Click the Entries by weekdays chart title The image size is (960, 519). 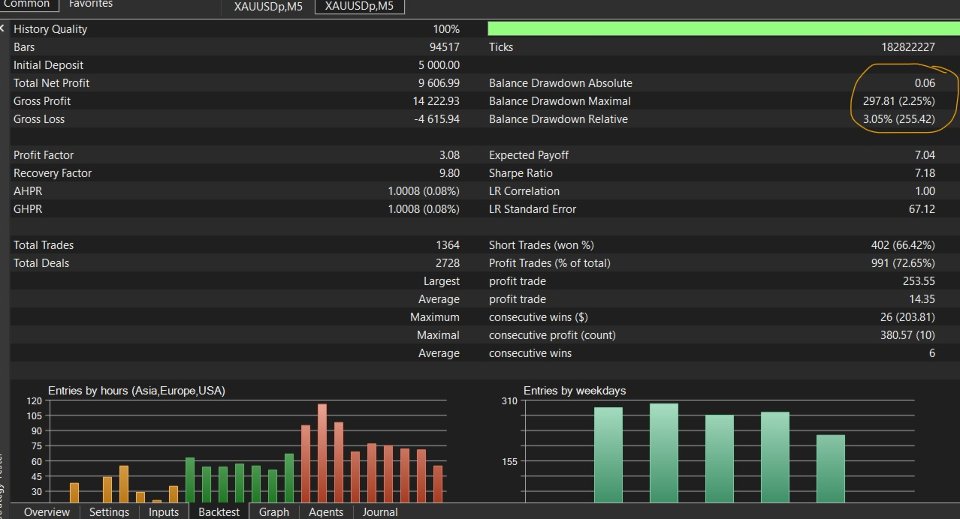[574, 390]
